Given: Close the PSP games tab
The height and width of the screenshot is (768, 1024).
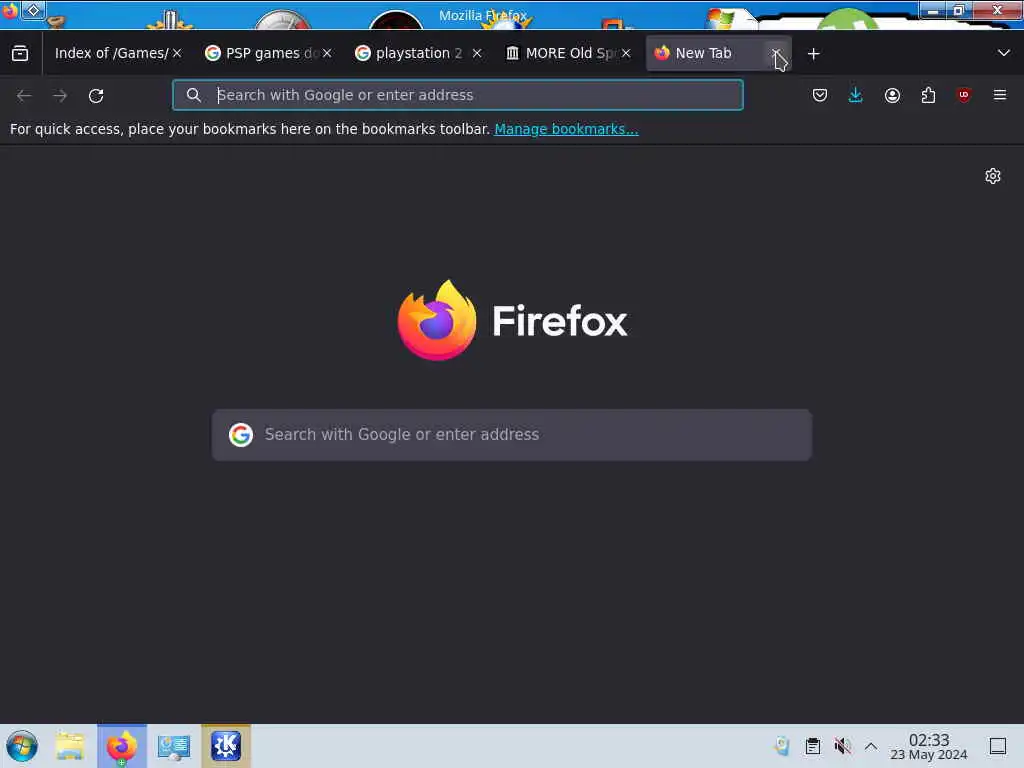Looking at the screenshot, I should click(x=327, y=54).
